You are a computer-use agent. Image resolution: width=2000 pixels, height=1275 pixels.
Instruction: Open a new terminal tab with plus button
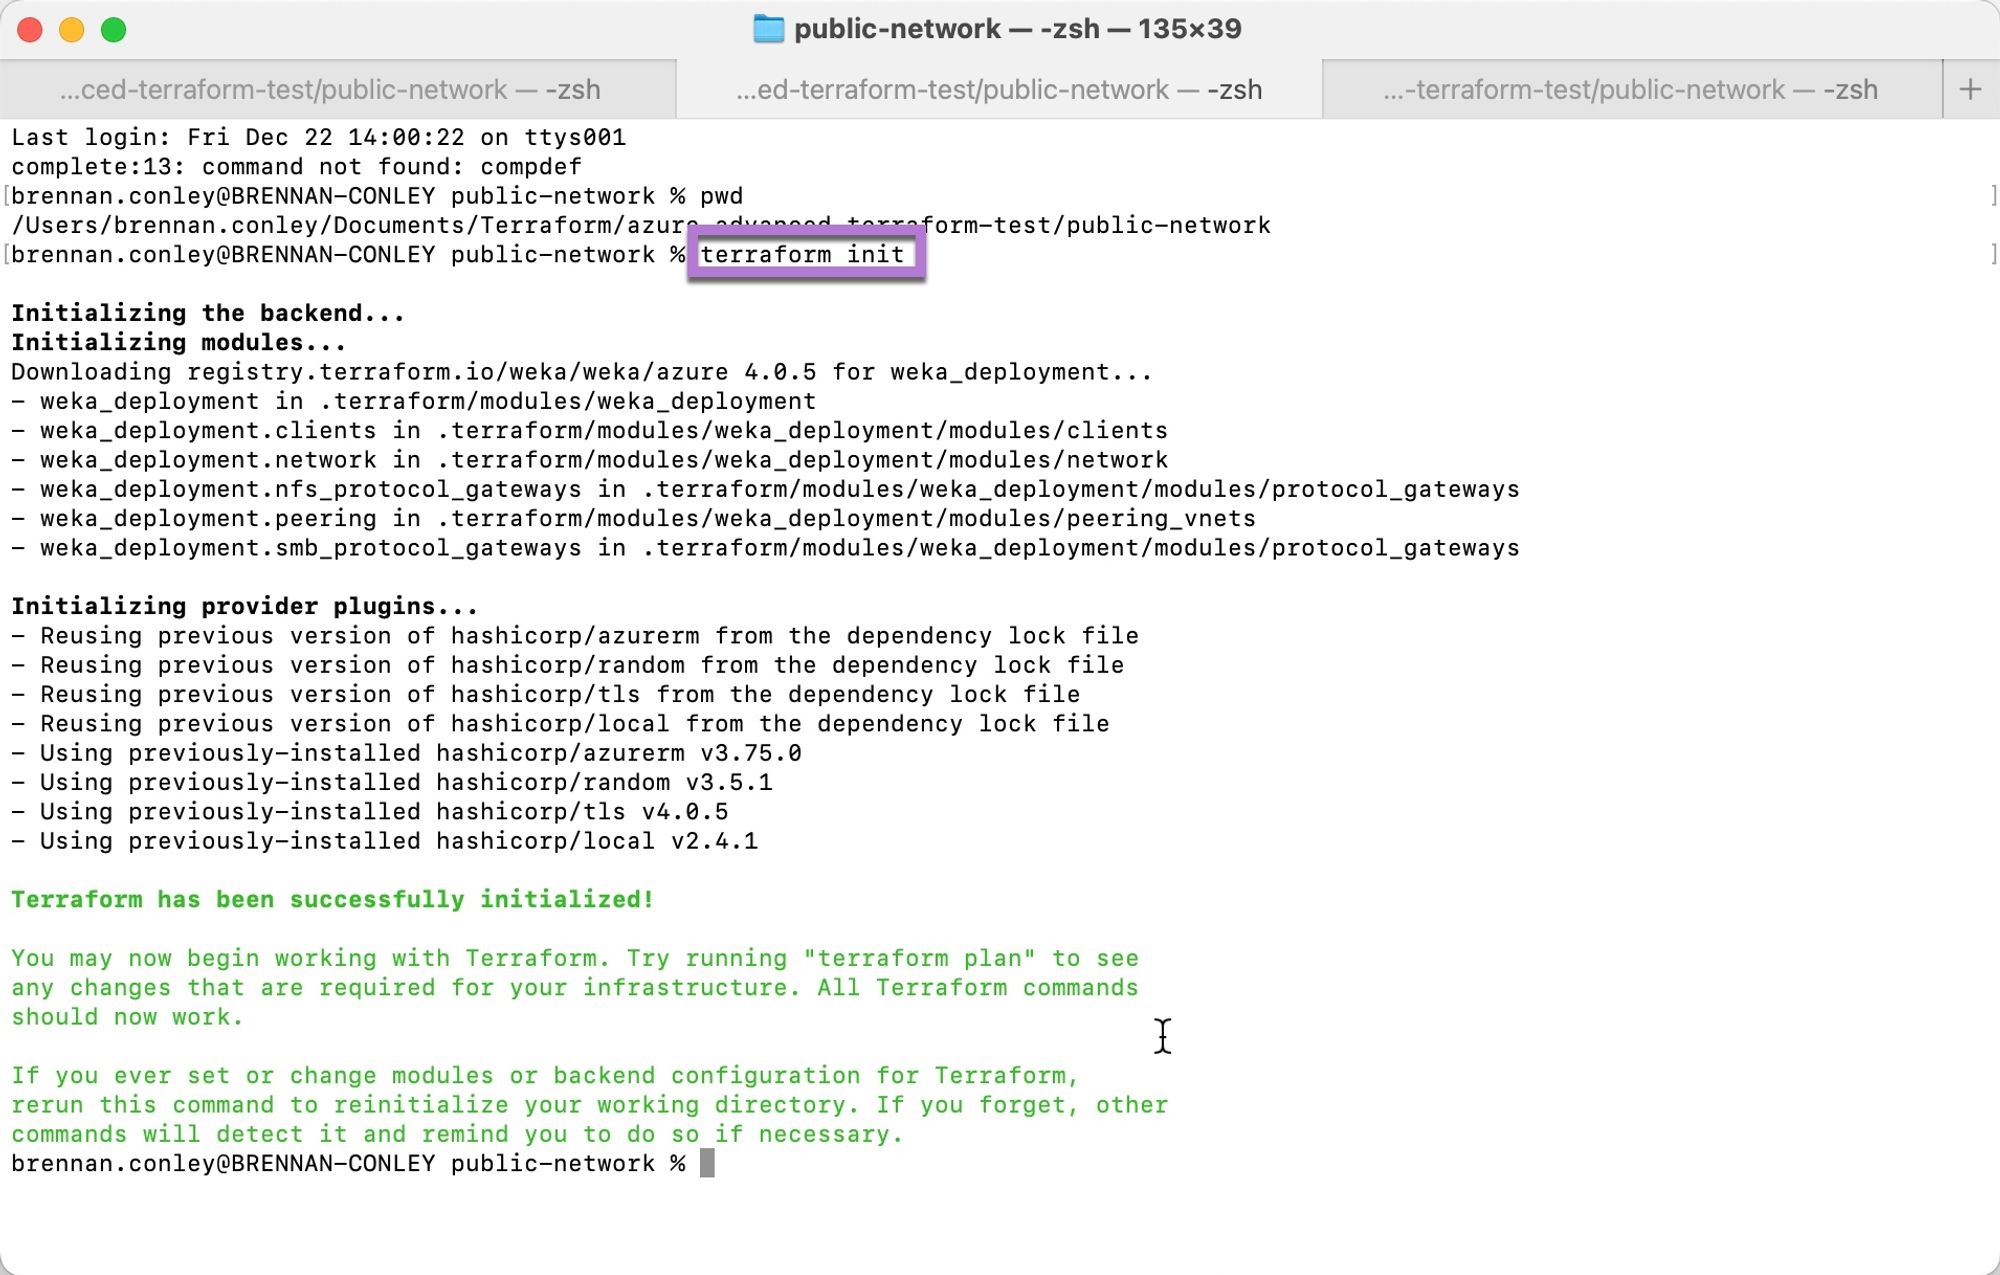[1970, 89]
